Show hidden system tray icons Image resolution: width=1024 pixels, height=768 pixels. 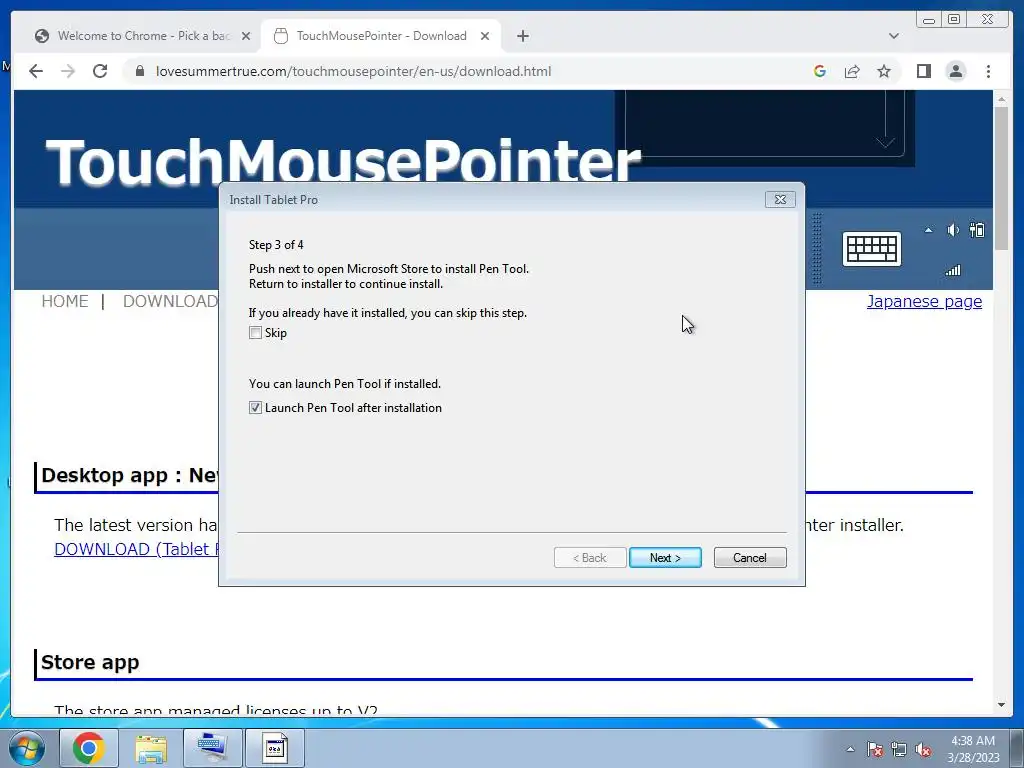[x=850, y=749]
